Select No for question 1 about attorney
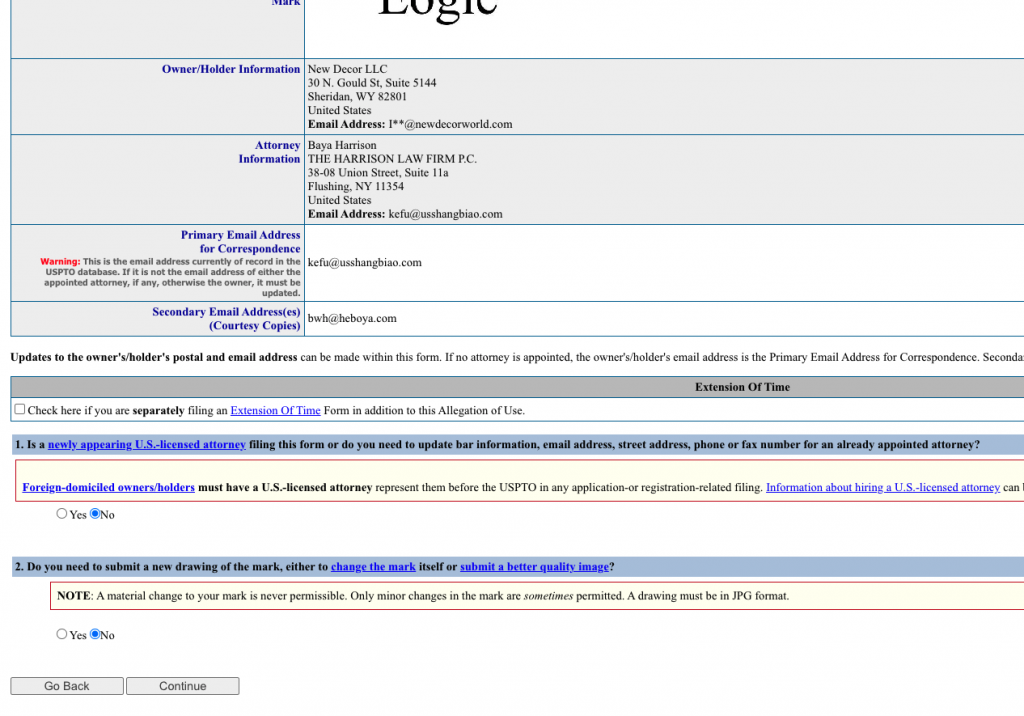This screenshot has height=716, width=1024. (x=95, y=513)
